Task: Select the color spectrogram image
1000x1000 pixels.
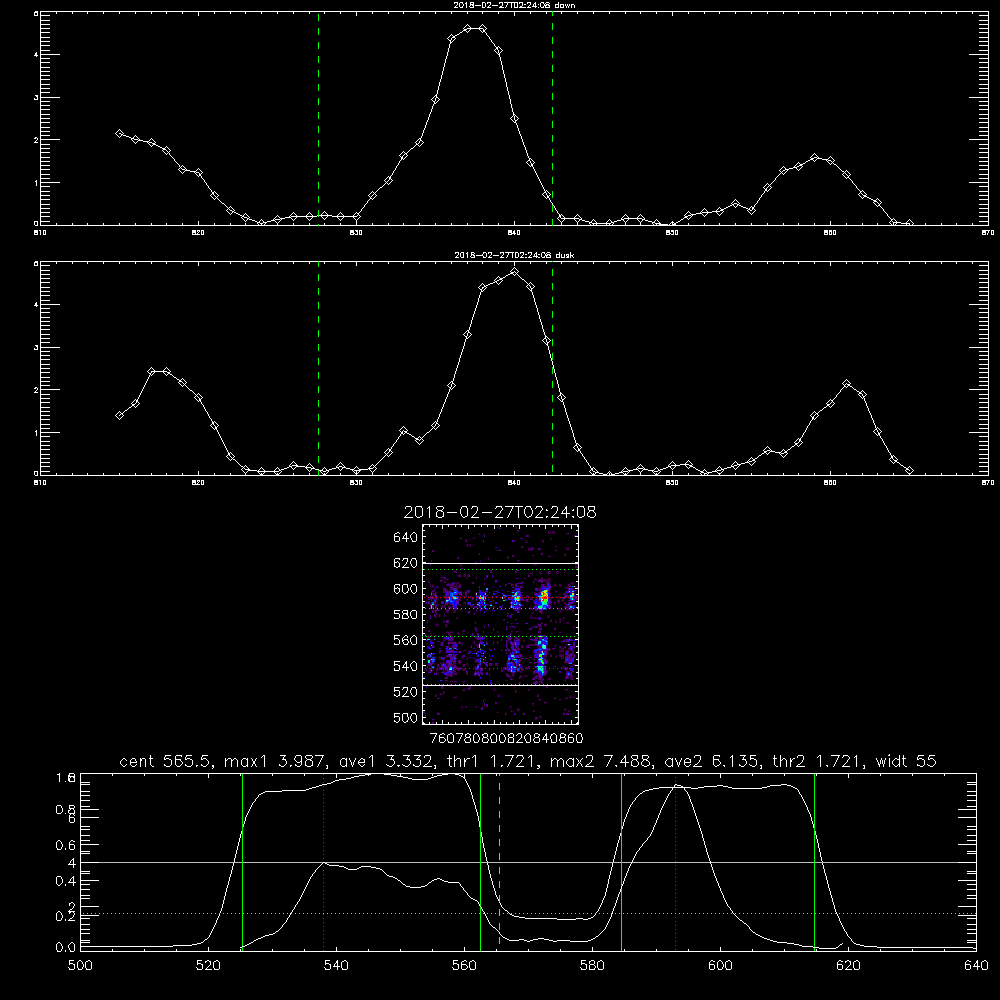Action: tap(501, 624)
